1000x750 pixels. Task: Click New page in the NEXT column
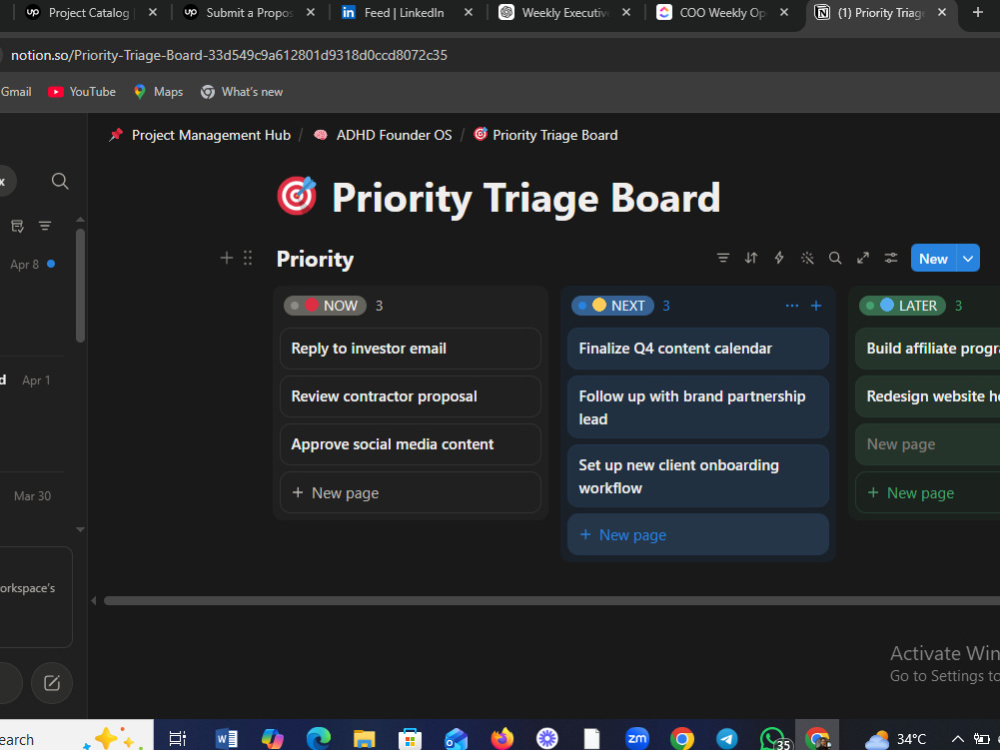pos(698,534)
